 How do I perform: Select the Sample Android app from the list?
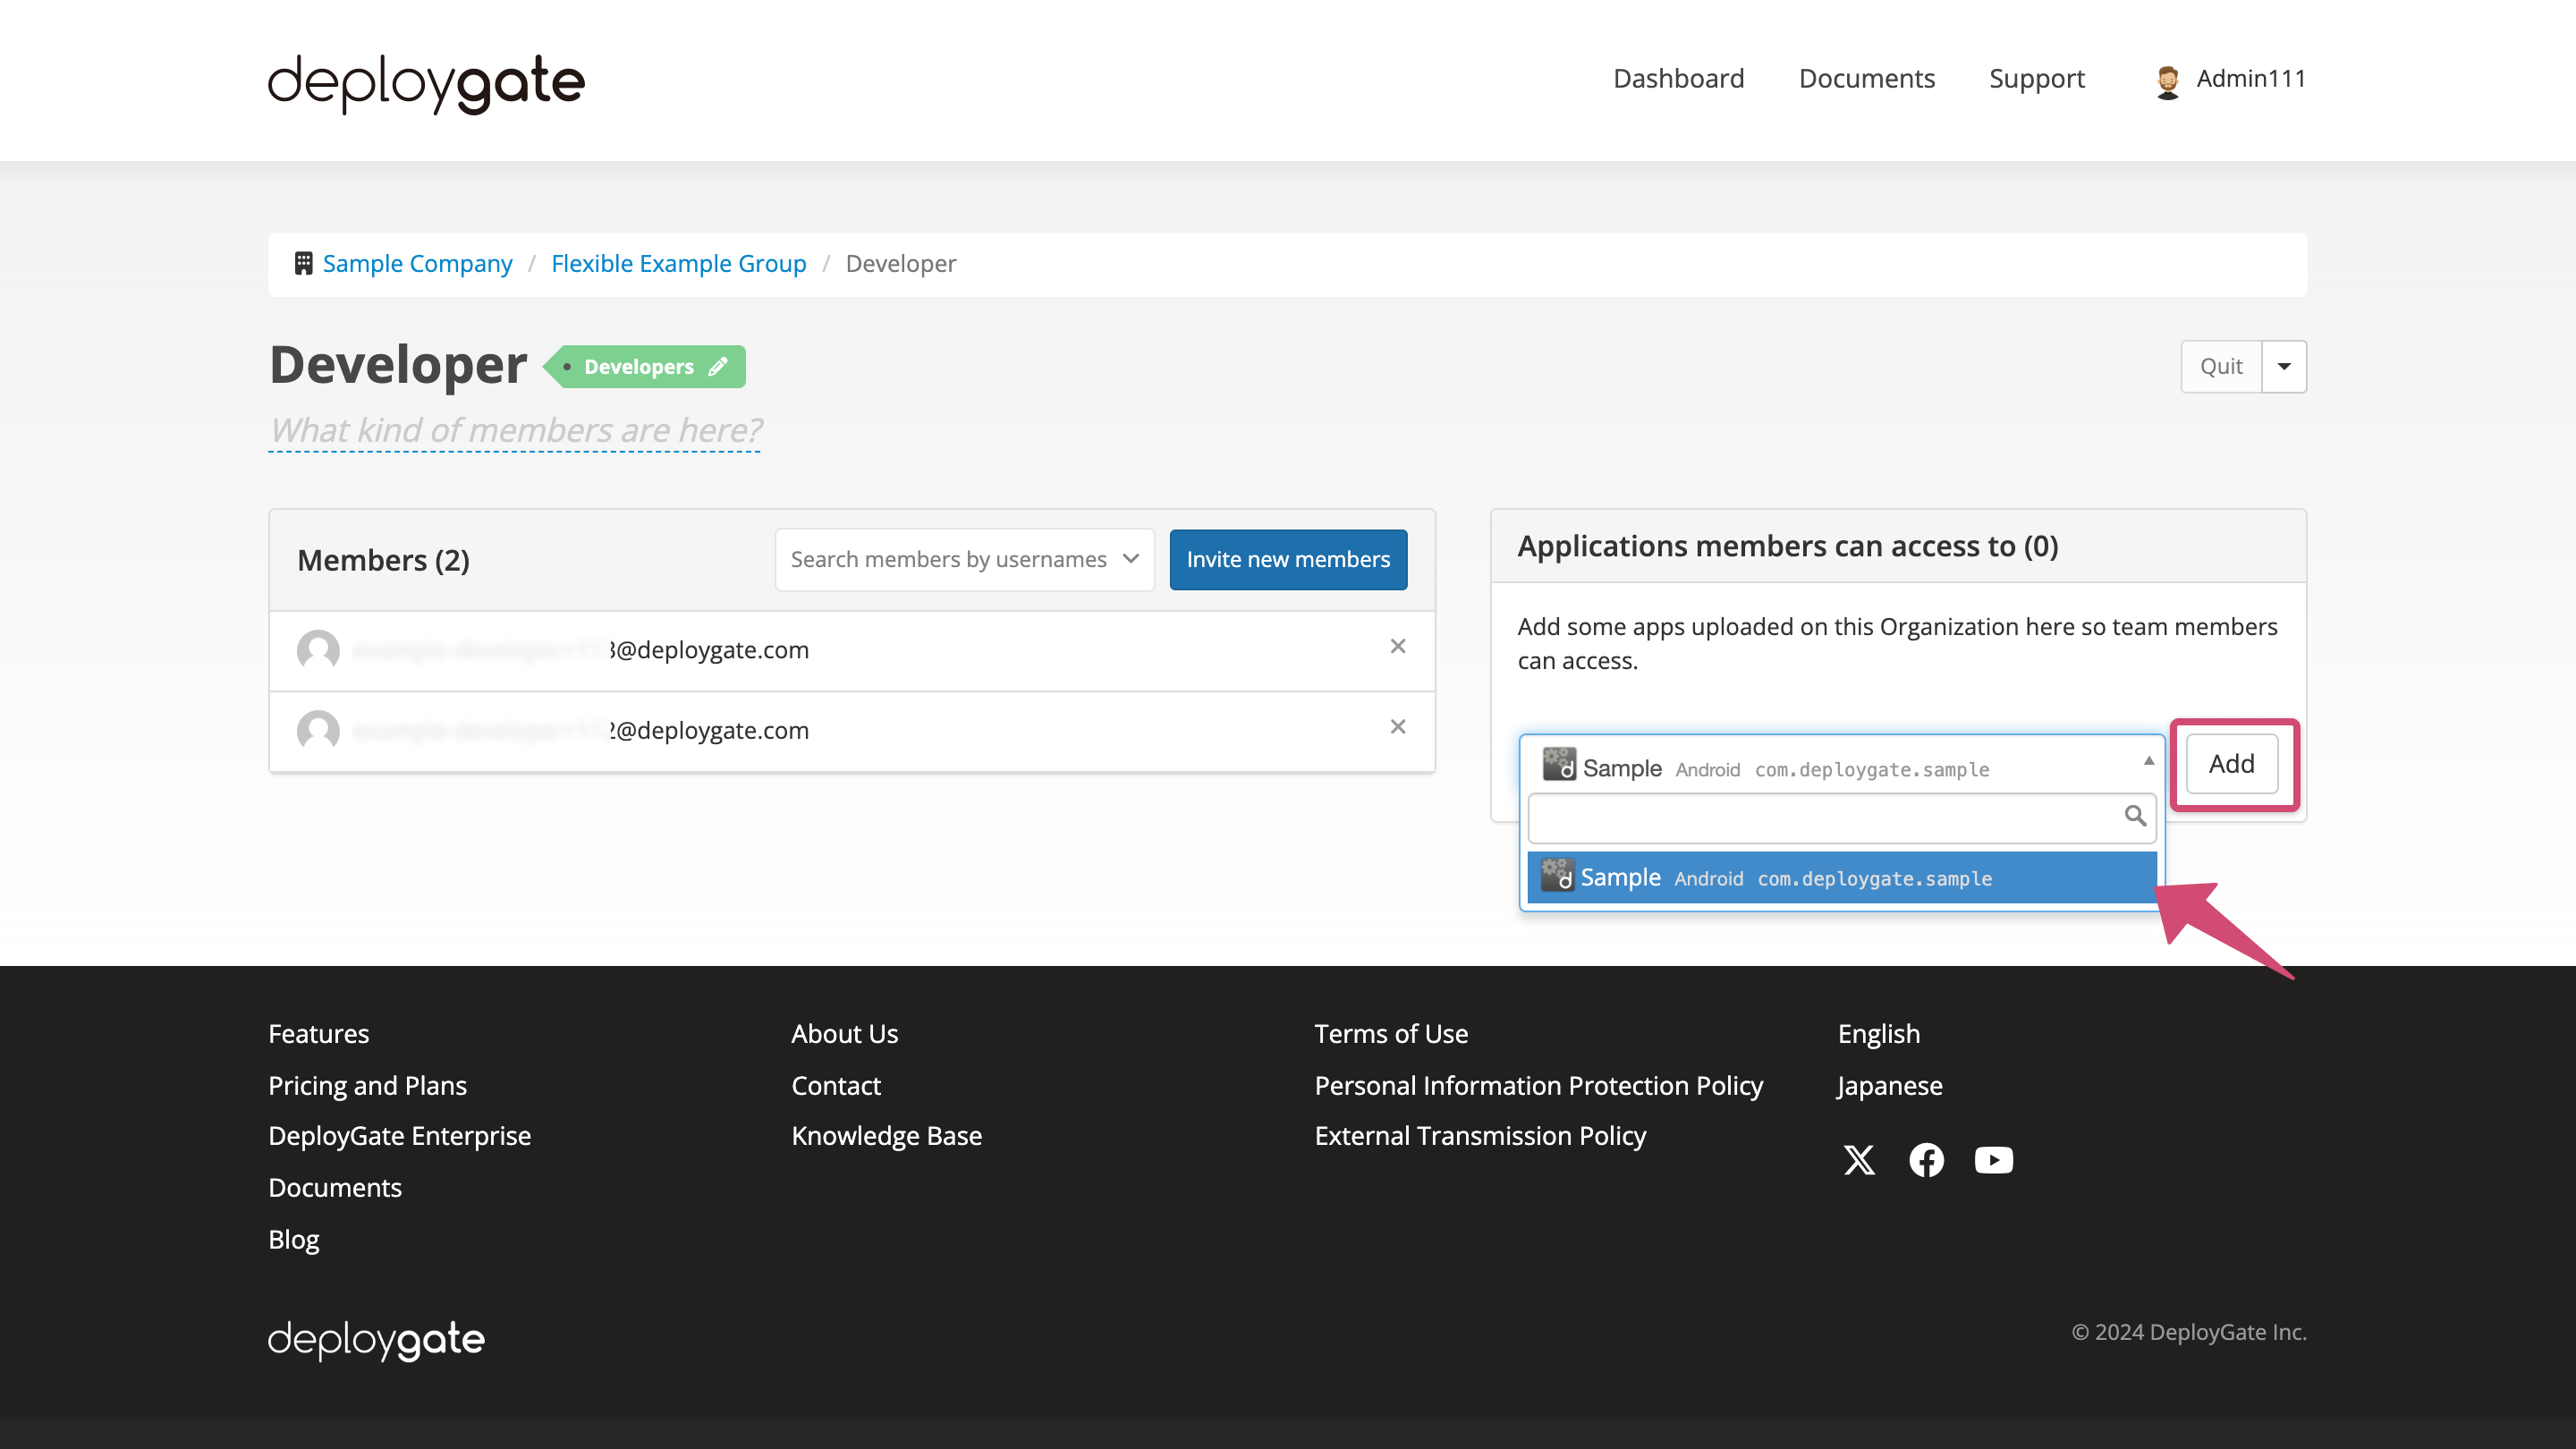pyautogui.click(x=1841, y=877)
